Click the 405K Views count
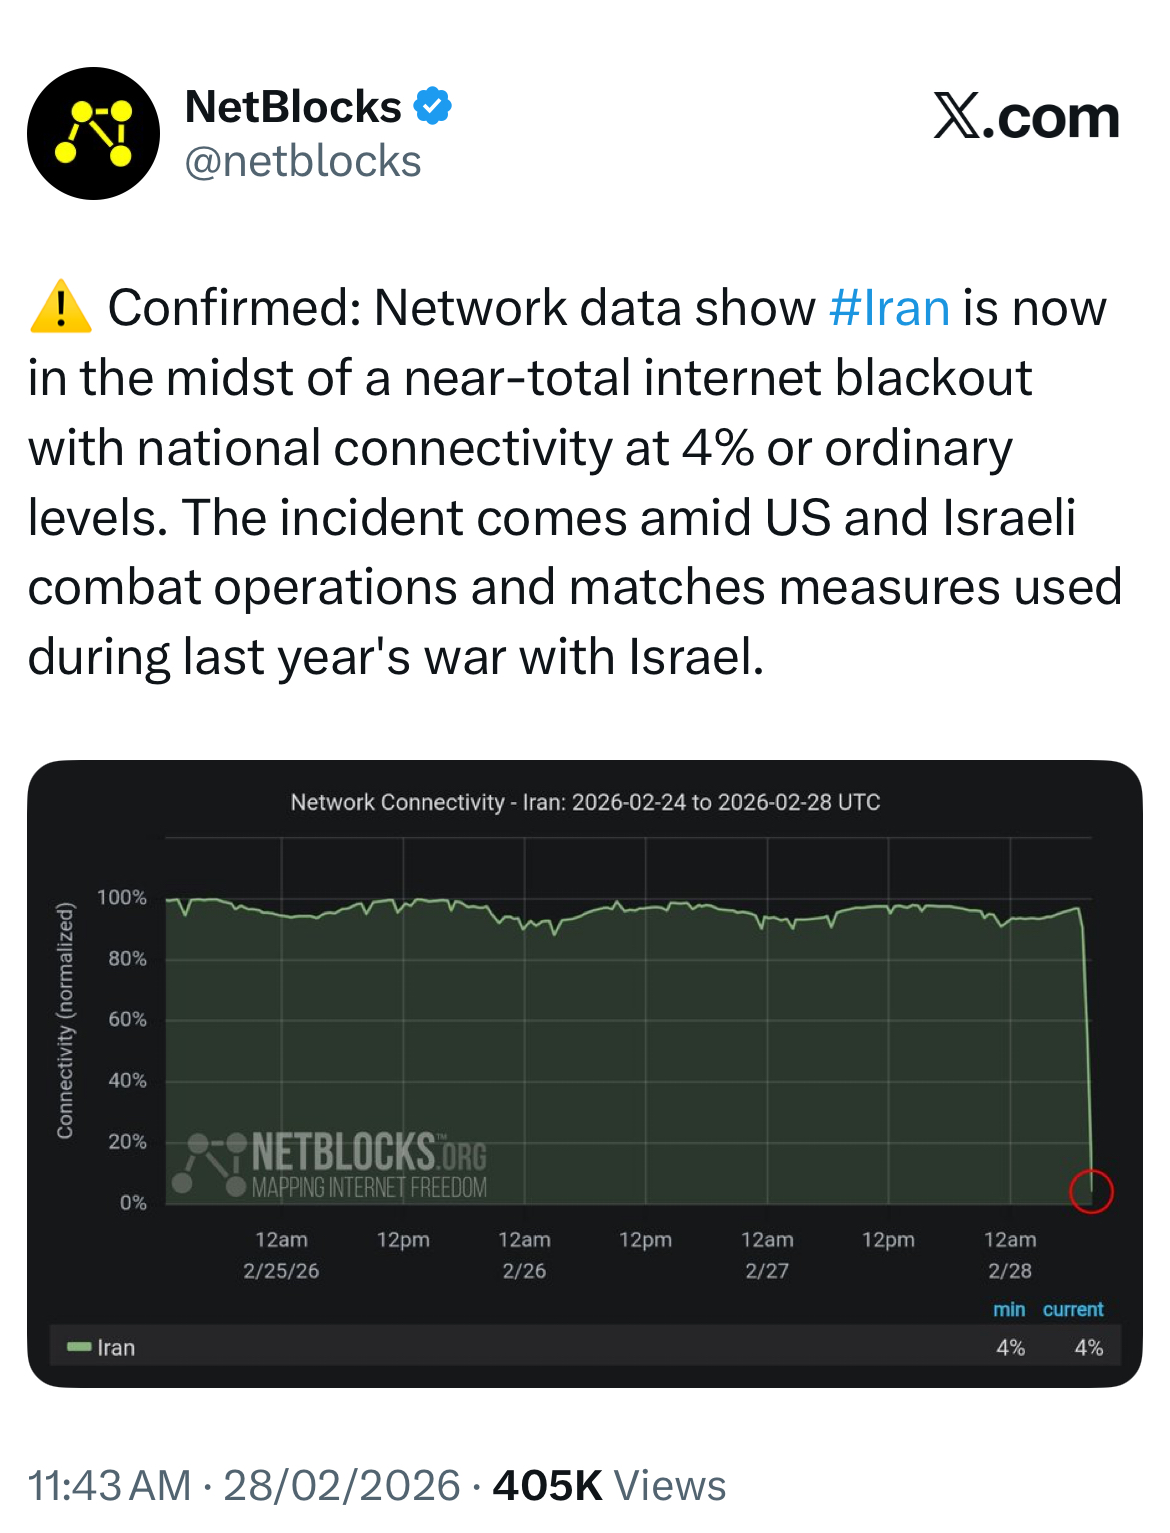 [609, 1485]
